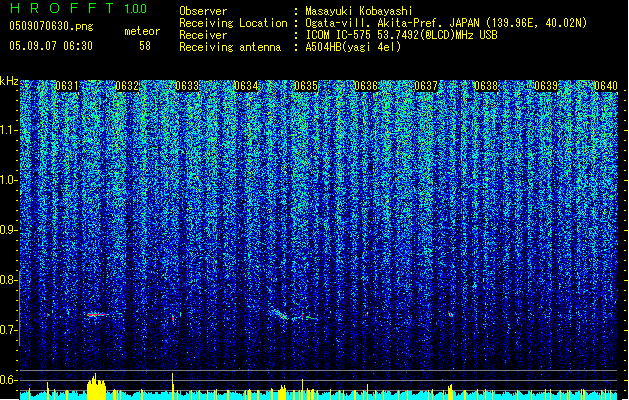Click the 0640 time marker label
Screen dimensions: 629x400
pos(606,86)
